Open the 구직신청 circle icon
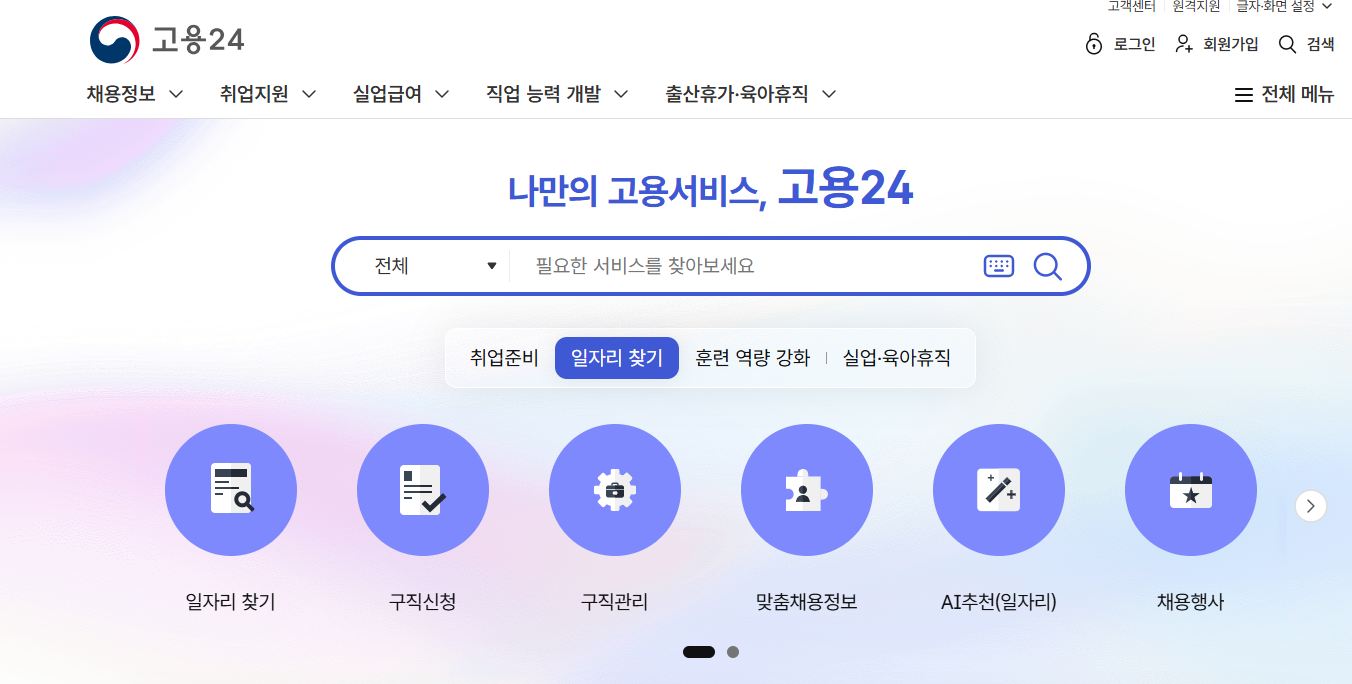The width and height of the screenshot is (1352, 684). click(423, 490)
